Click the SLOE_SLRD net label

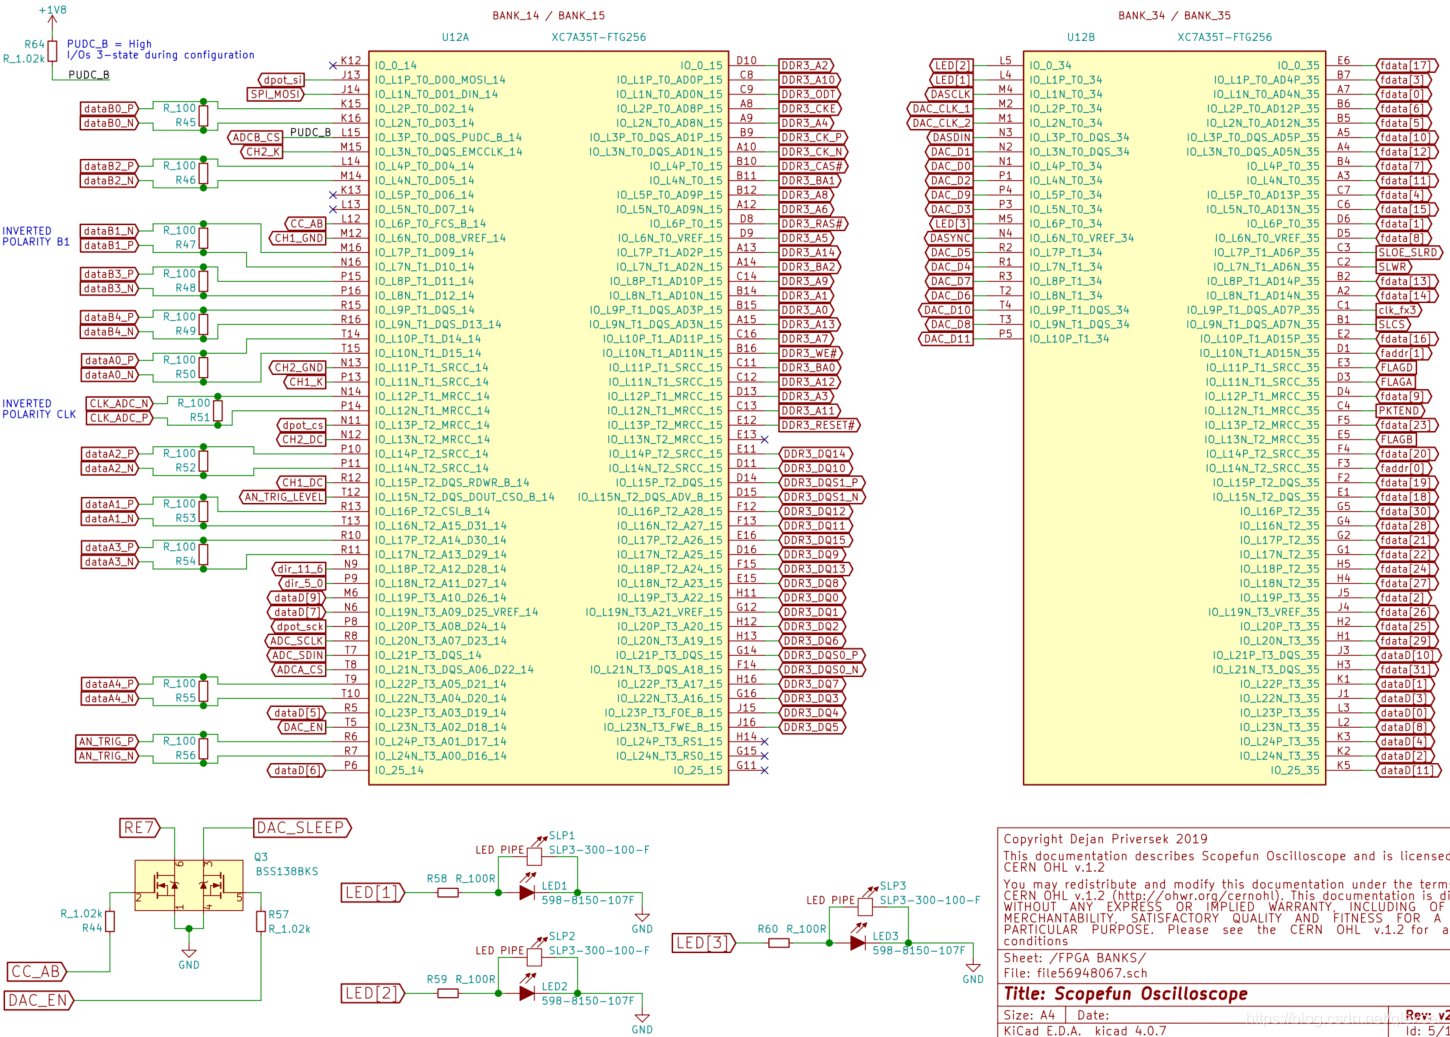(x=1410, y=253)
